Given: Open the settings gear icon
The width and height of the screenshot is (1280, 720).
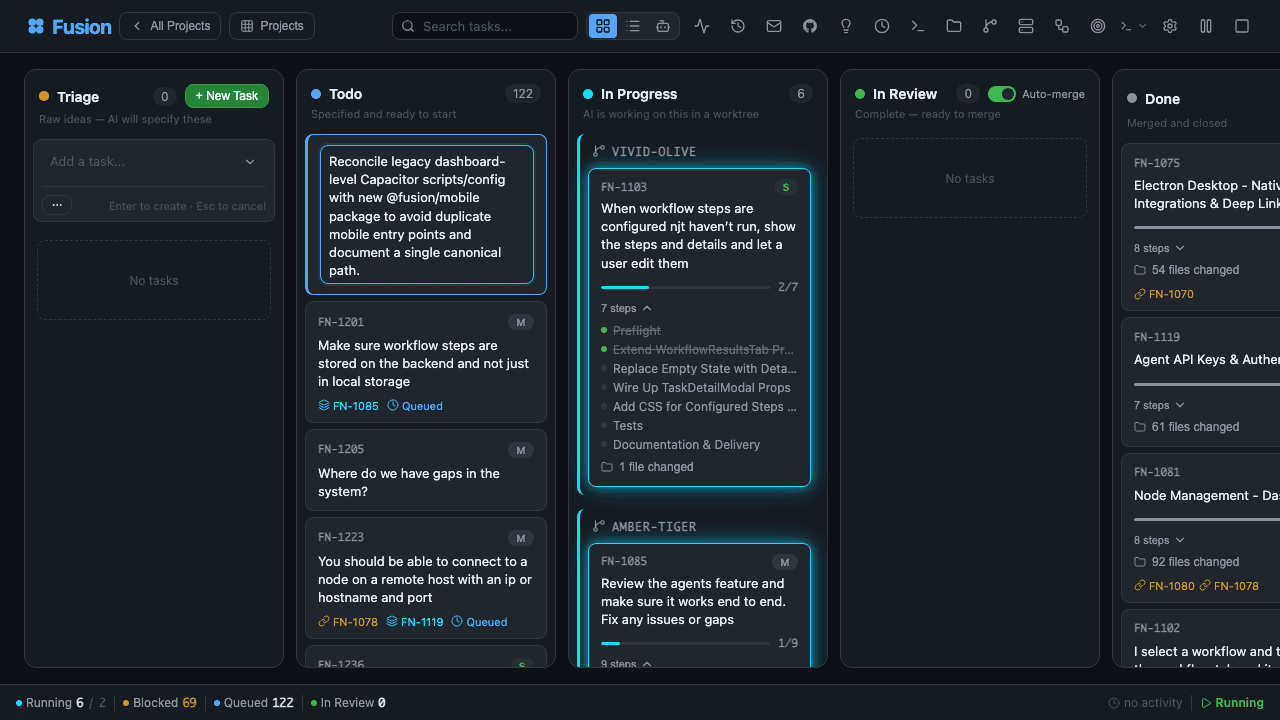Looking at the screenshot, I should [x=1170, y=26].
